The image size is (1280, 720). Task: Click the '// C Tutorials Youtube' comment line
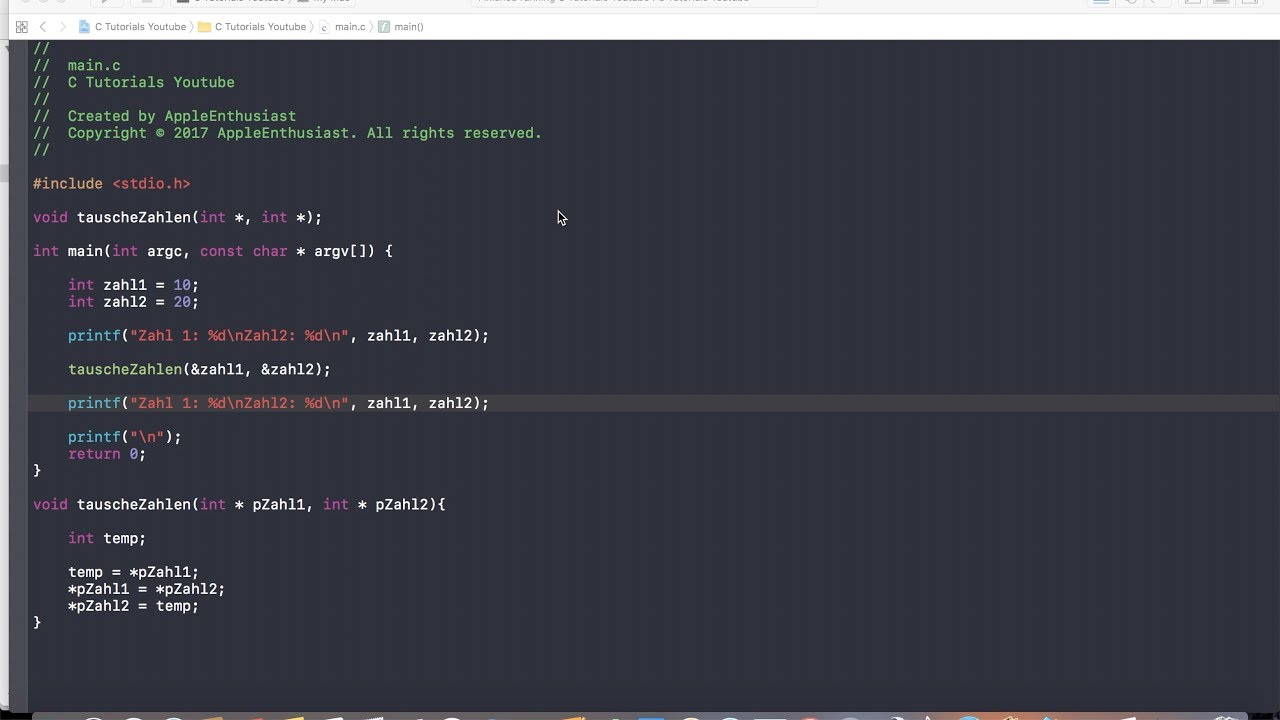click(134, 83)
